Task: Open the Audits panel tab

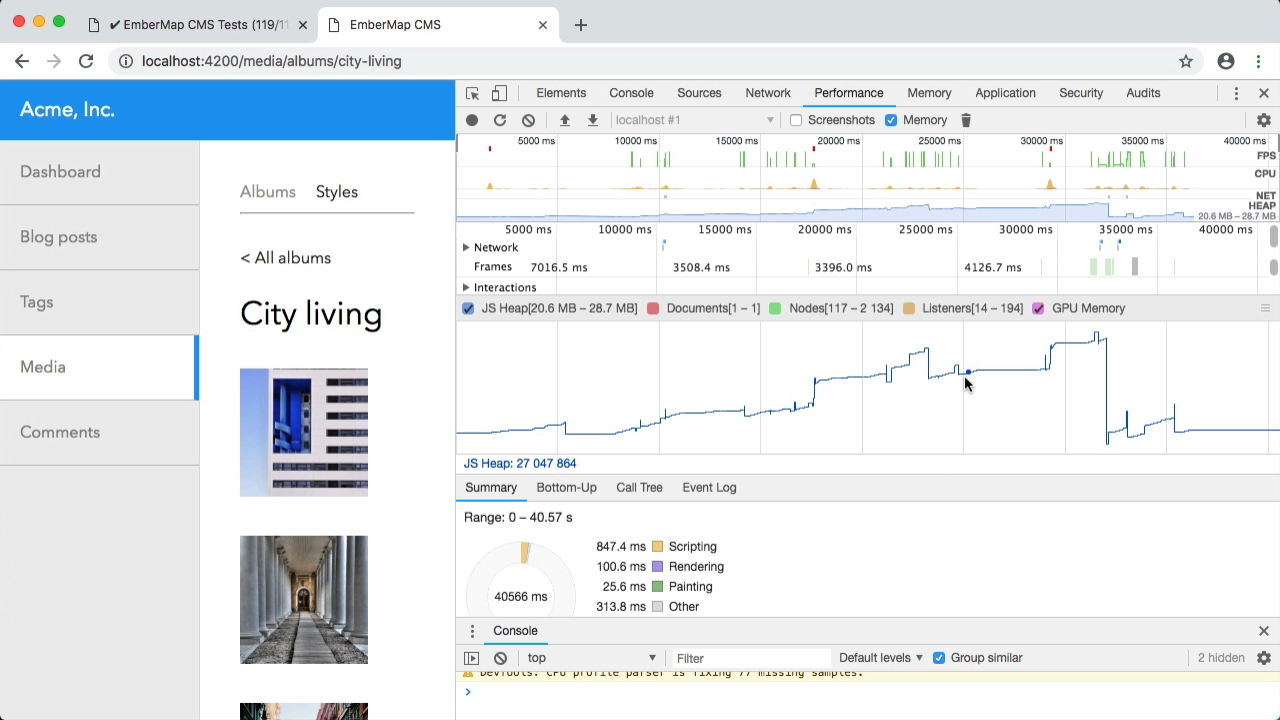Action: [1143, 93]
